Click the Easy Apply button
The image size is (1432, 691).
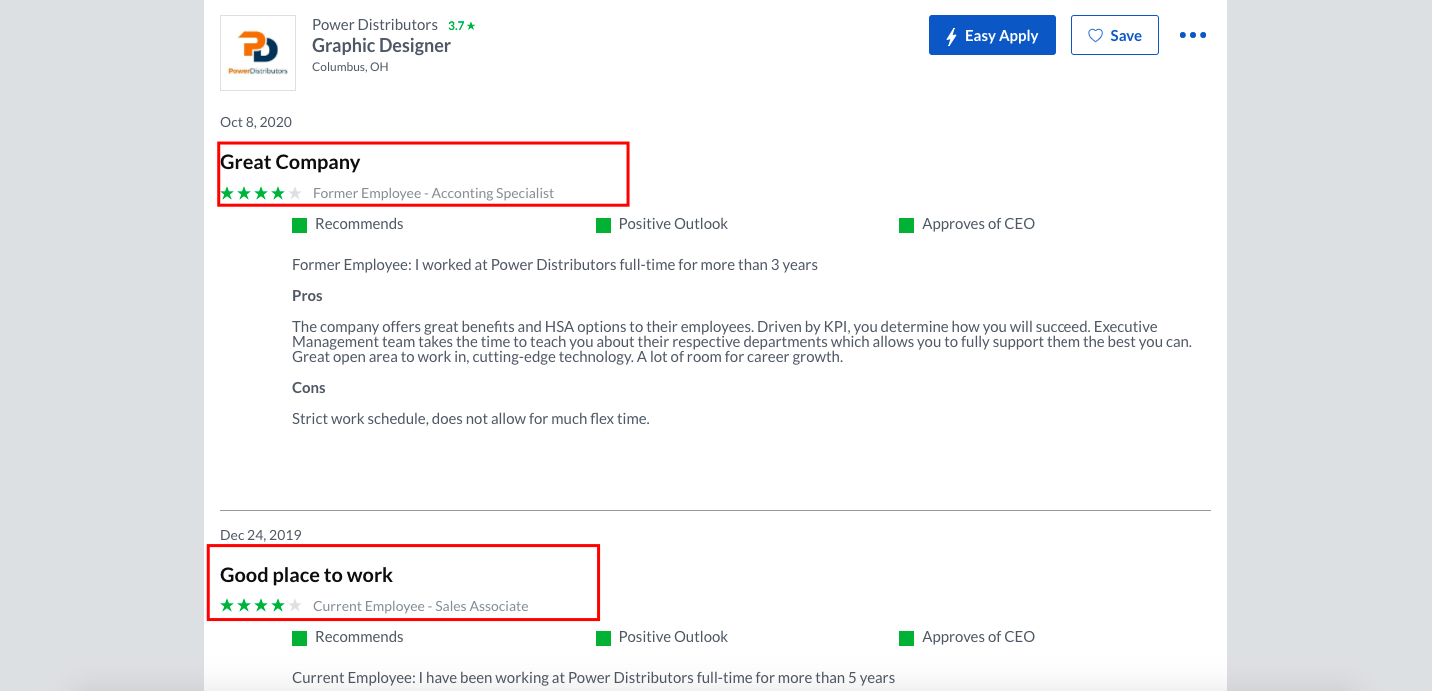pos(992,35)
